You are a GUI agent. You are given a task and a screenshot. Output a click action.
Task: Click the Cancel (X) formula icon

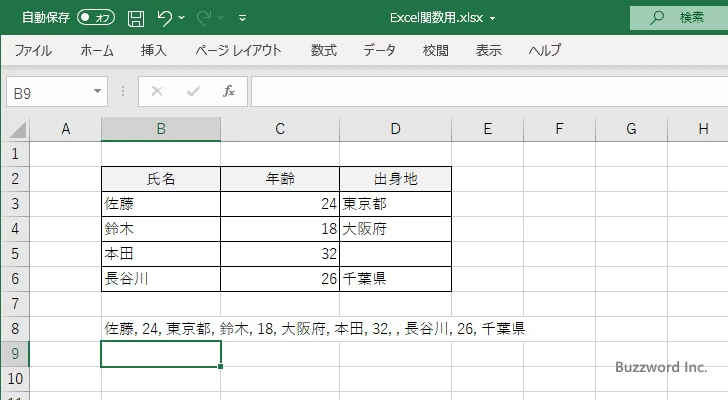point(157,91)
